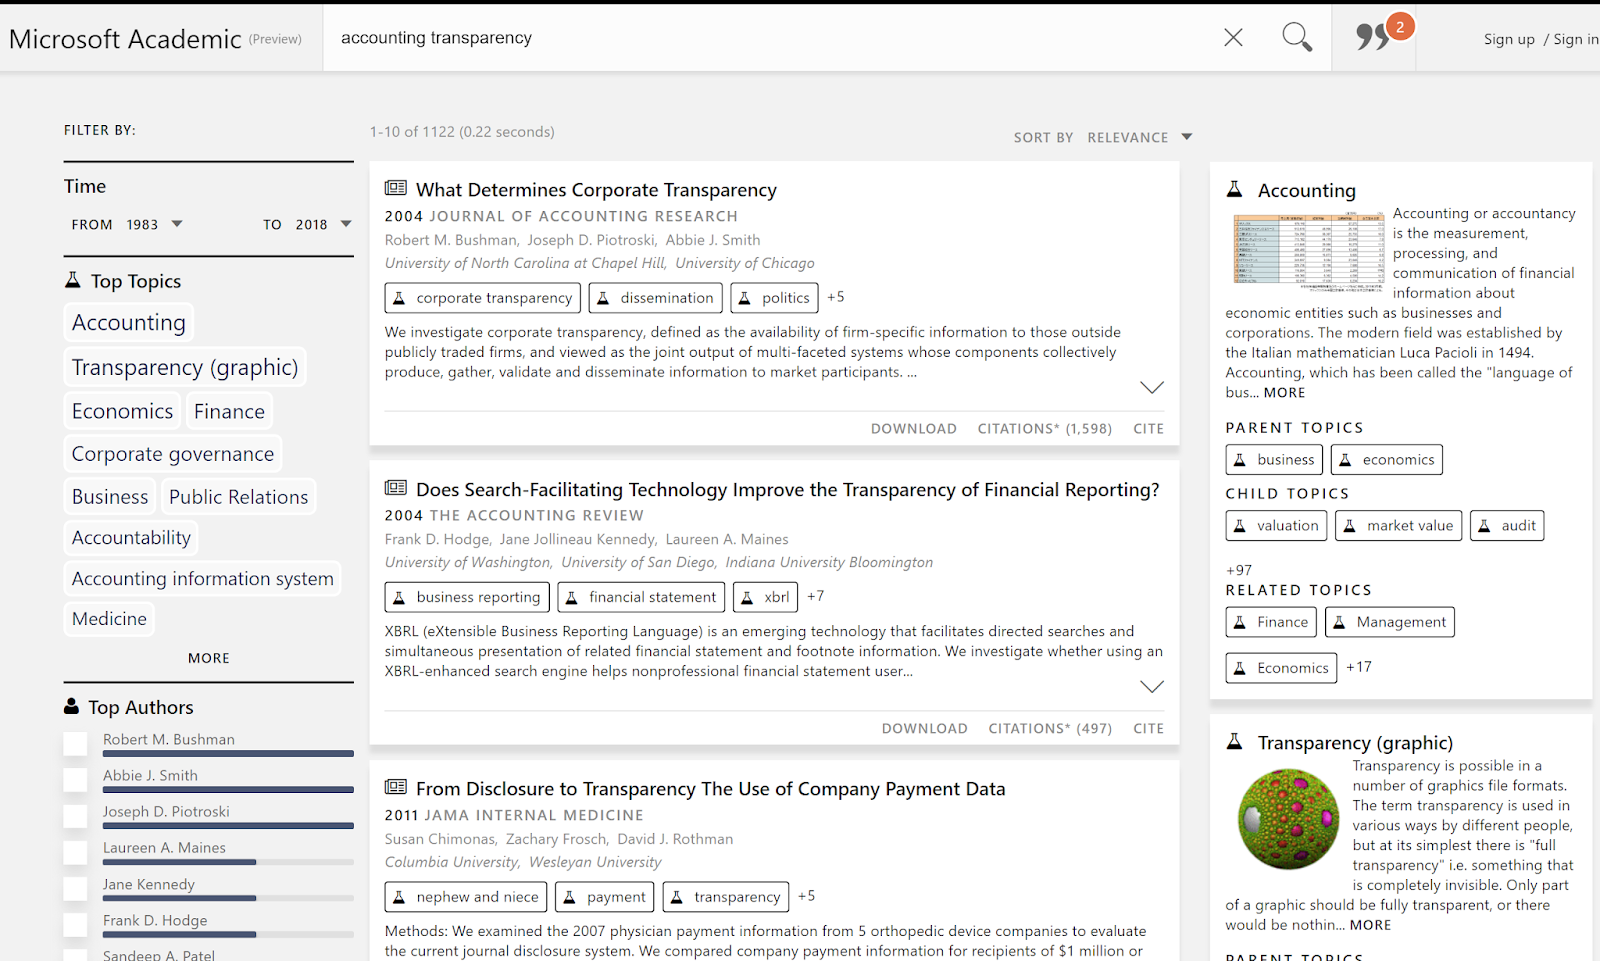Open the Sign up link
The height and width of the screenshot is (961, 1600).
(x=1509, y=39)
